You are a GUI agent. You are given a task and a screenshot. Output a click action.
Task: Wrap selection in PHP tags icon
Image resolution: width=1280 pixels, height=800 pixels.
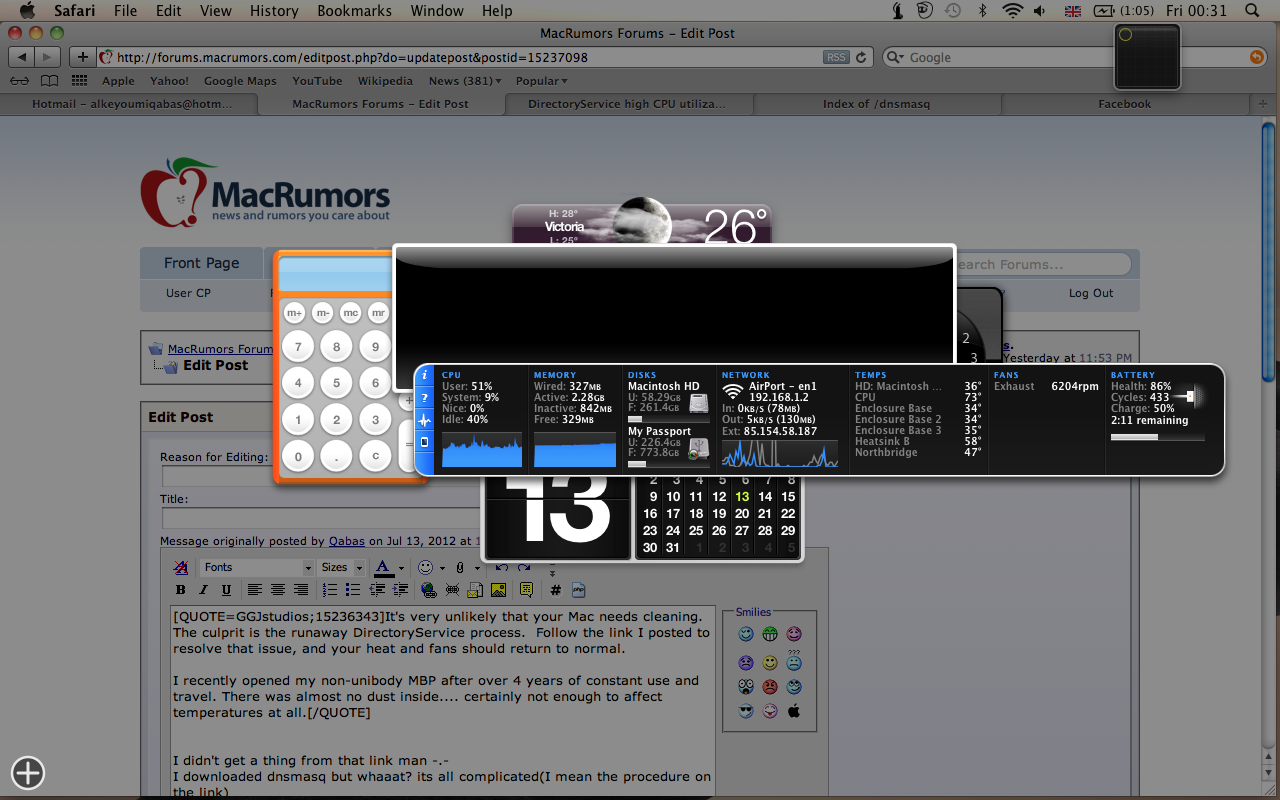pos(579,590)
